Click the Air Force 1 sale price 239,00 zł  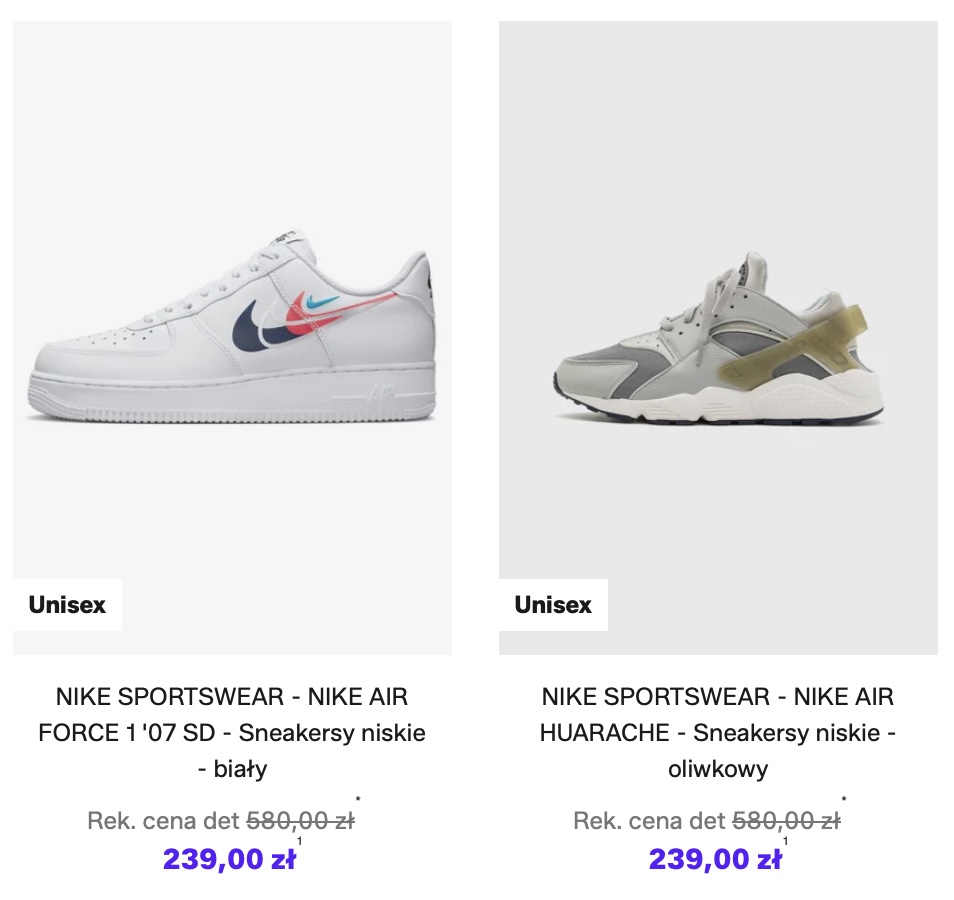(229, 859)
